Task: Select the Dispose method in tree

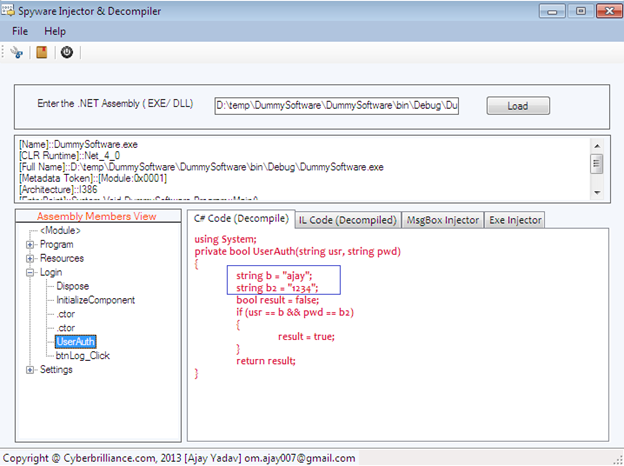Action: [x=73, y=286]
